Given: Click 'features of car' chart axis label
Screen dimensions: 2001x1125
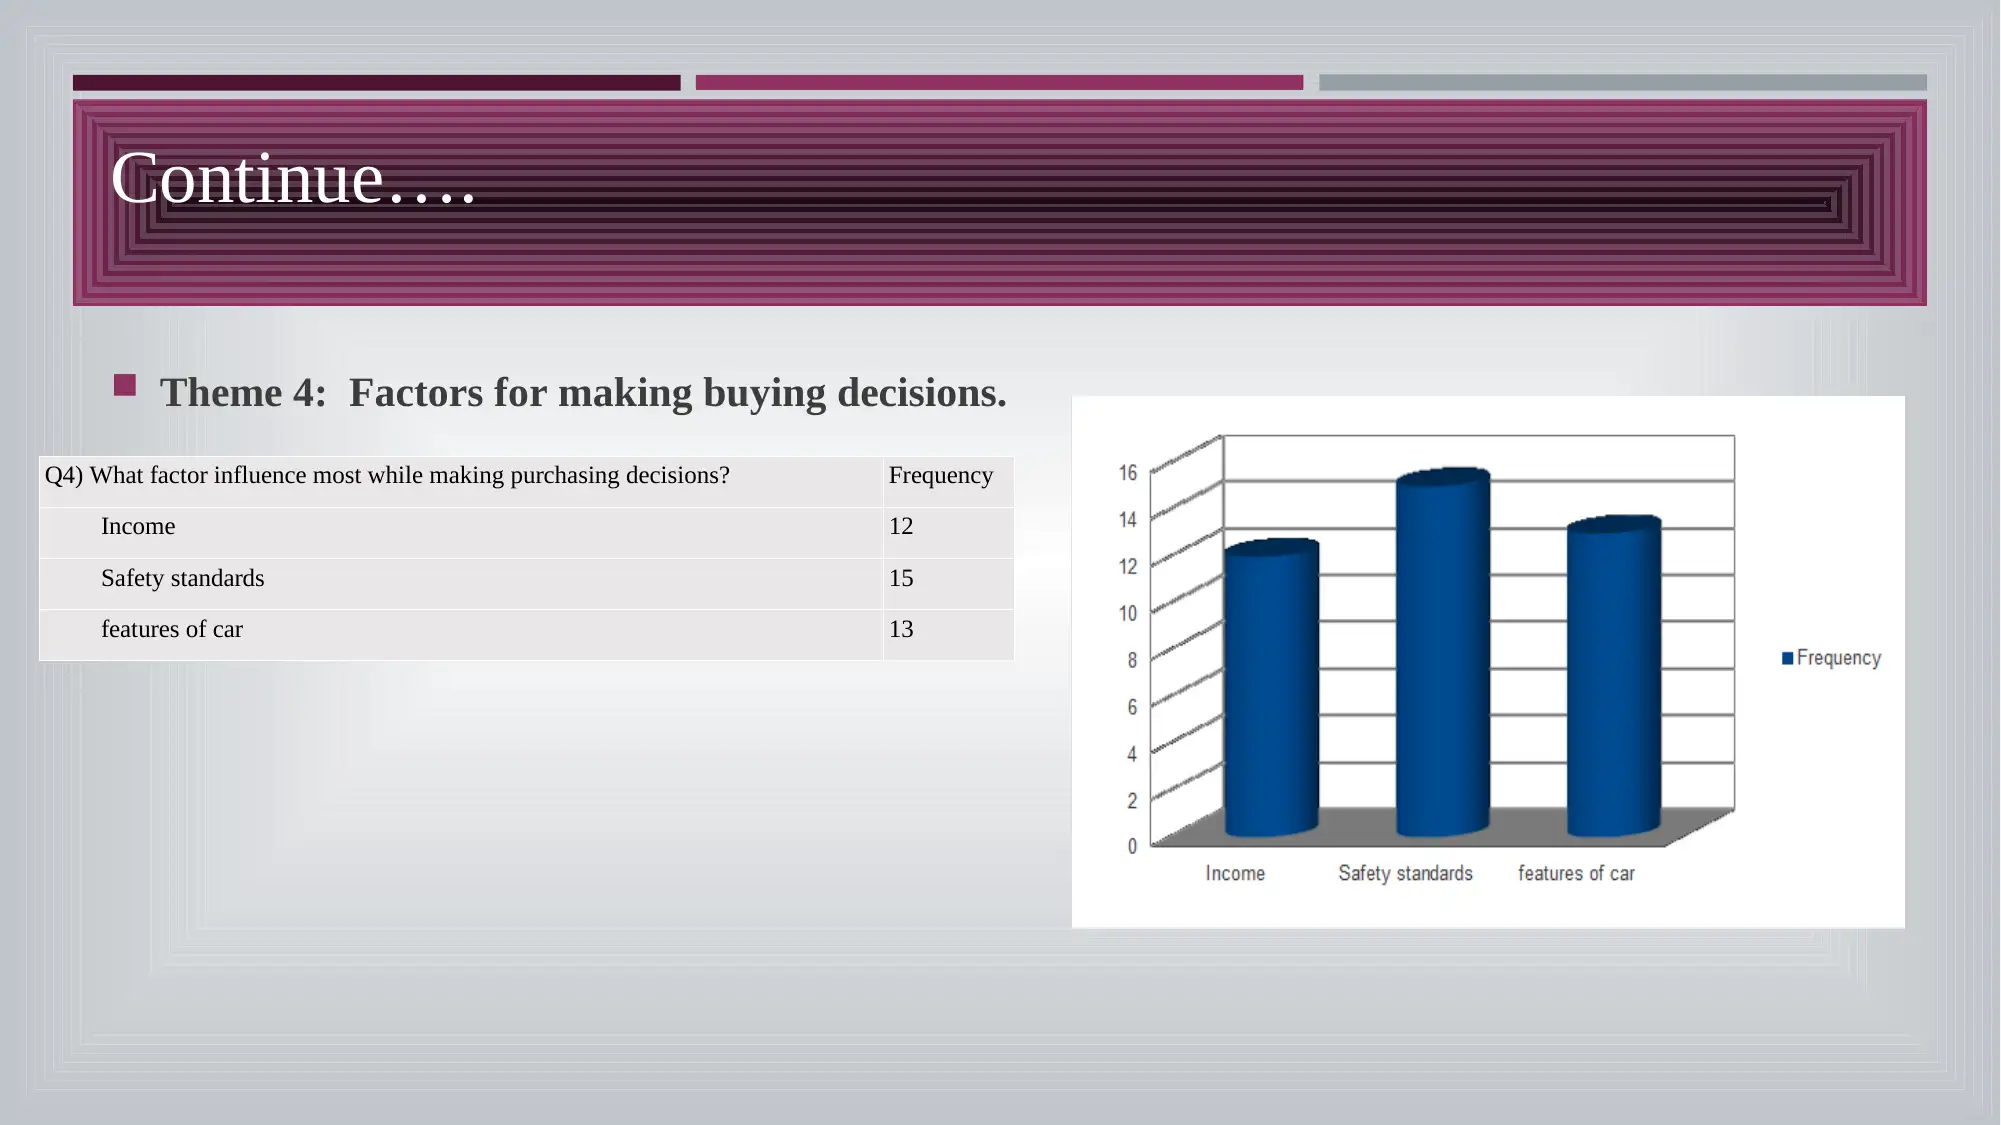Looking at the screenshot, I should 1576,874.
